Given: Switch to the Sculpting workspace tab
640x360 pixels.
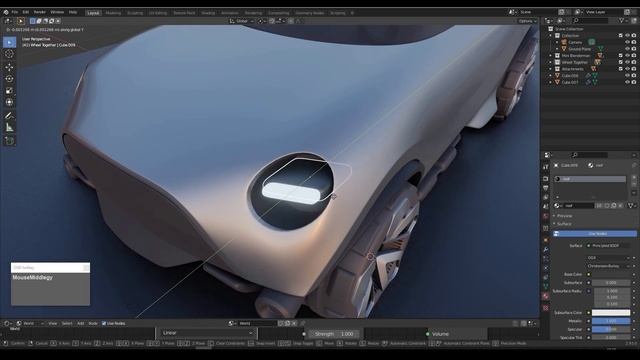Looking at the screenshot, I should coord(135,13).
